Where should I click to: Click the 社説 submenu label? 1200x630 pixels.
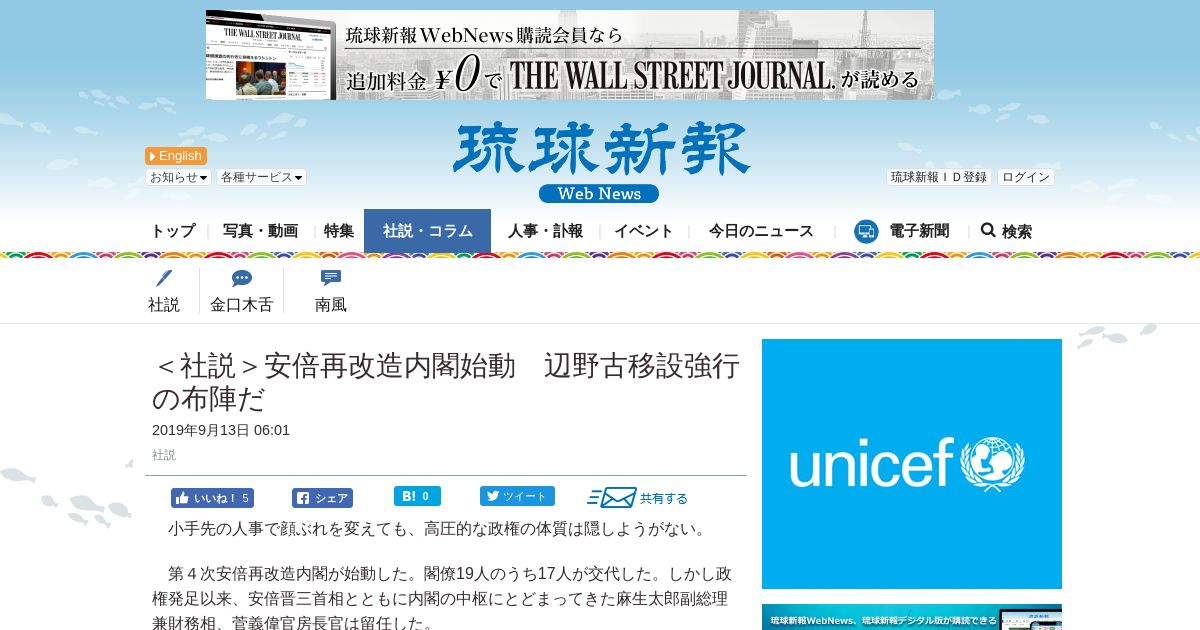[164, 305]
